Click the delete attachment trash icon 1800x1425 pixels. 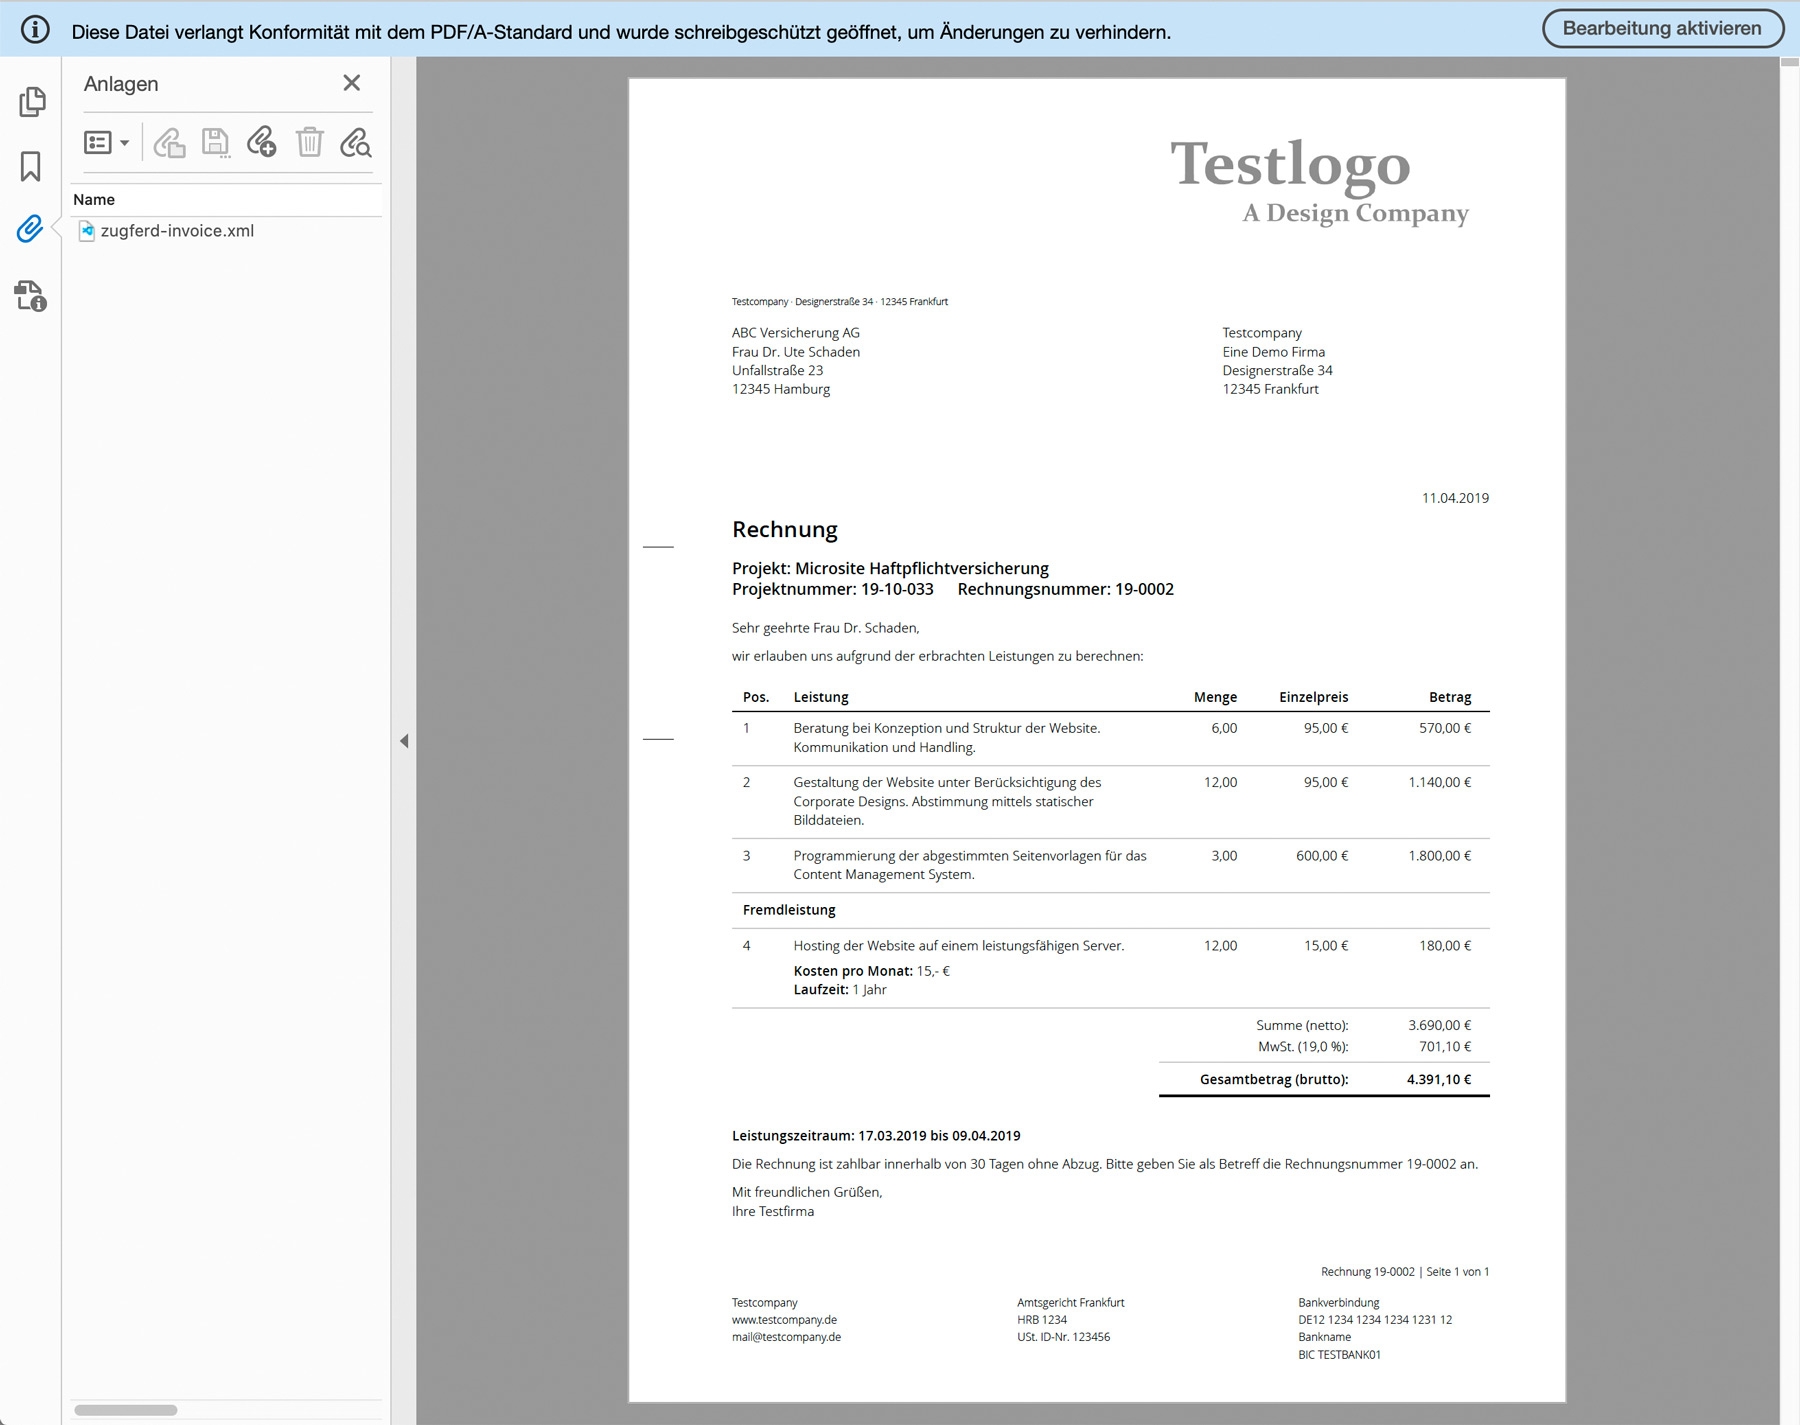(310, 143)
